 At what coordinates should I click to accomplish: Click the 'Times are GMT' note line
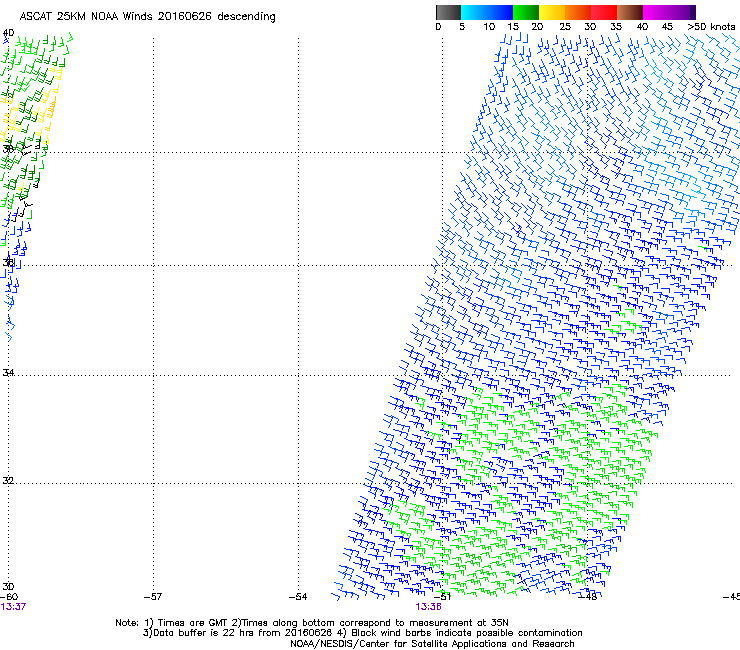pos(312,623)
